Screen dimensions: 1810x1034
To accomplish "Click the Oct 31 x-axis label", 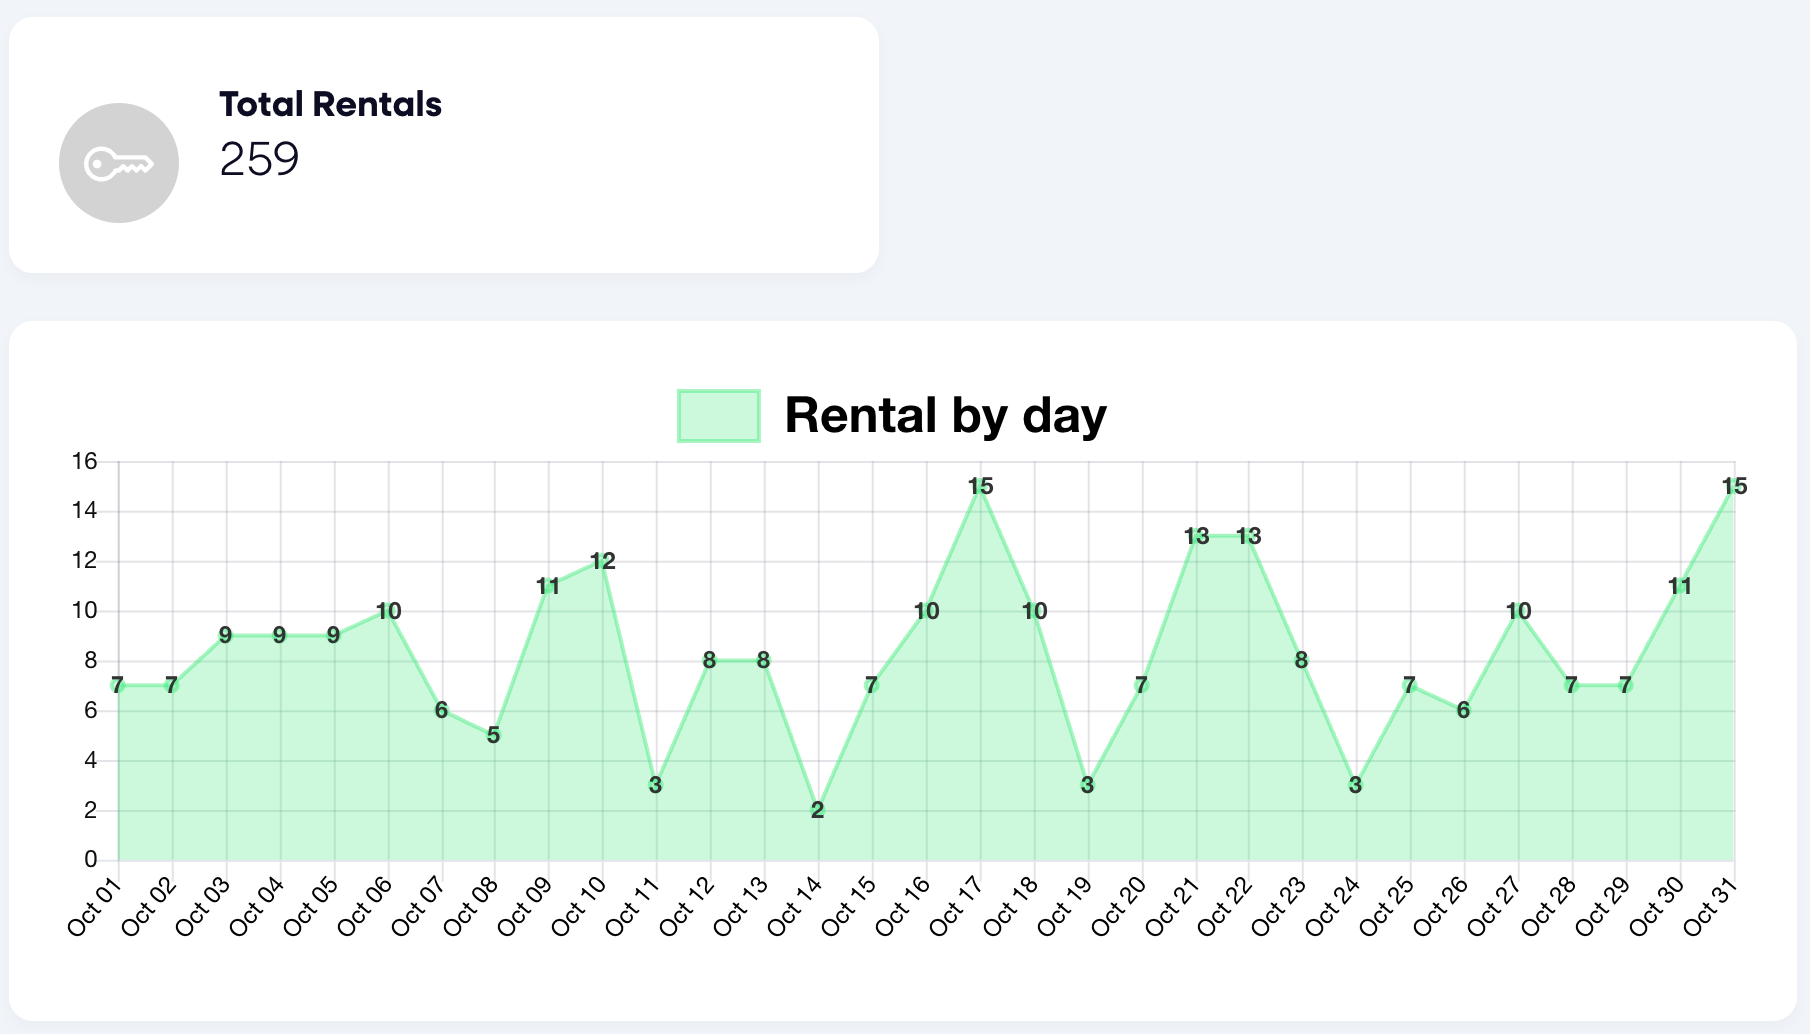I will tap(1711, 906).
